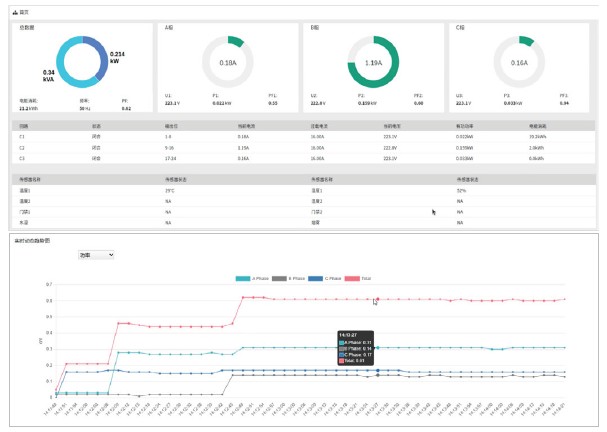Click the A-phase 0.18A donut gauge
Screen dimensions: 607x432
coord(227,62)
